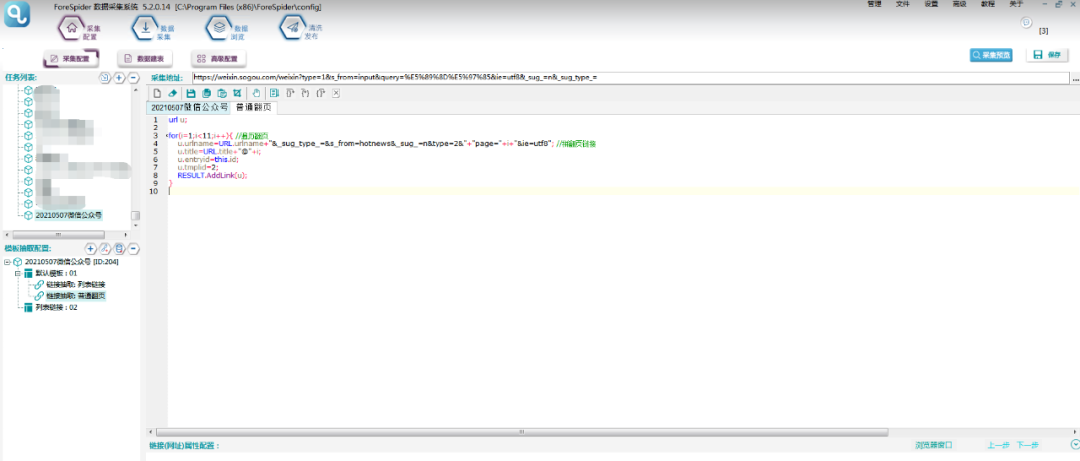Screen dimensions: 1080x461
Task: Select task 20210507微信公众号 in task list
Action: (69, 216)
